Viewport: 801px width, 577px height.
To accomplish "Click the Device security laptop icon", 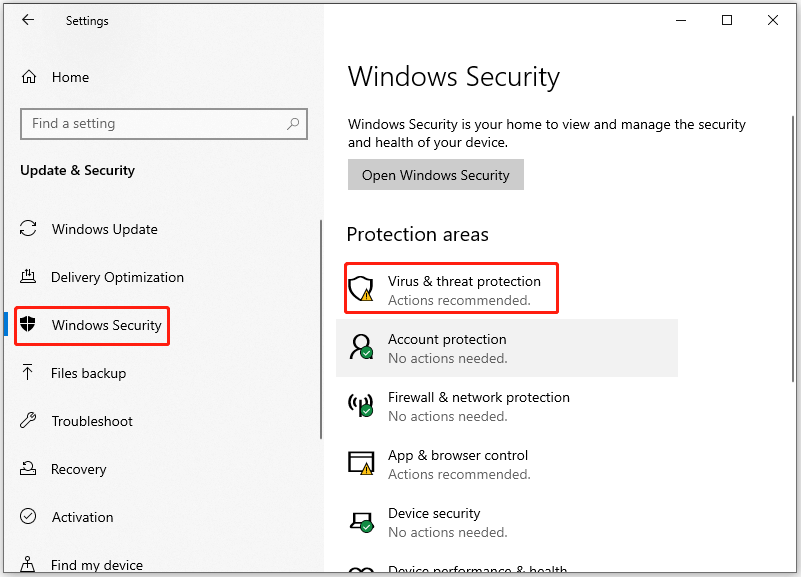I will 360,522.
